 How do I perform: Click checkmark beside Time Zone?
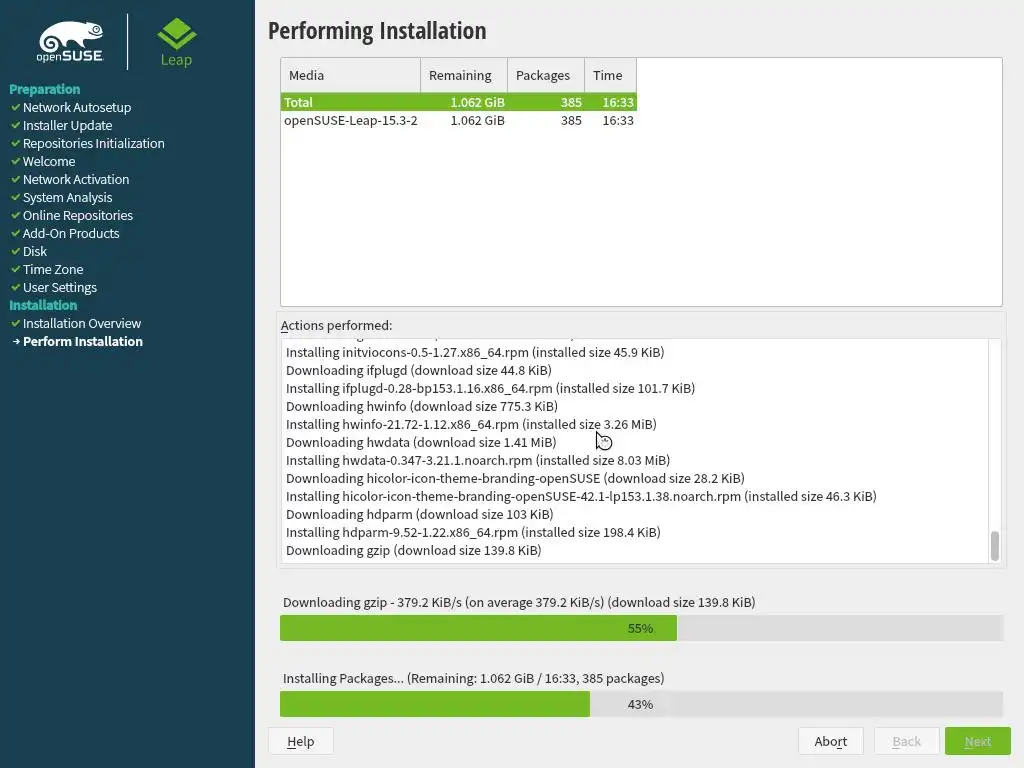tap(16, 269)
